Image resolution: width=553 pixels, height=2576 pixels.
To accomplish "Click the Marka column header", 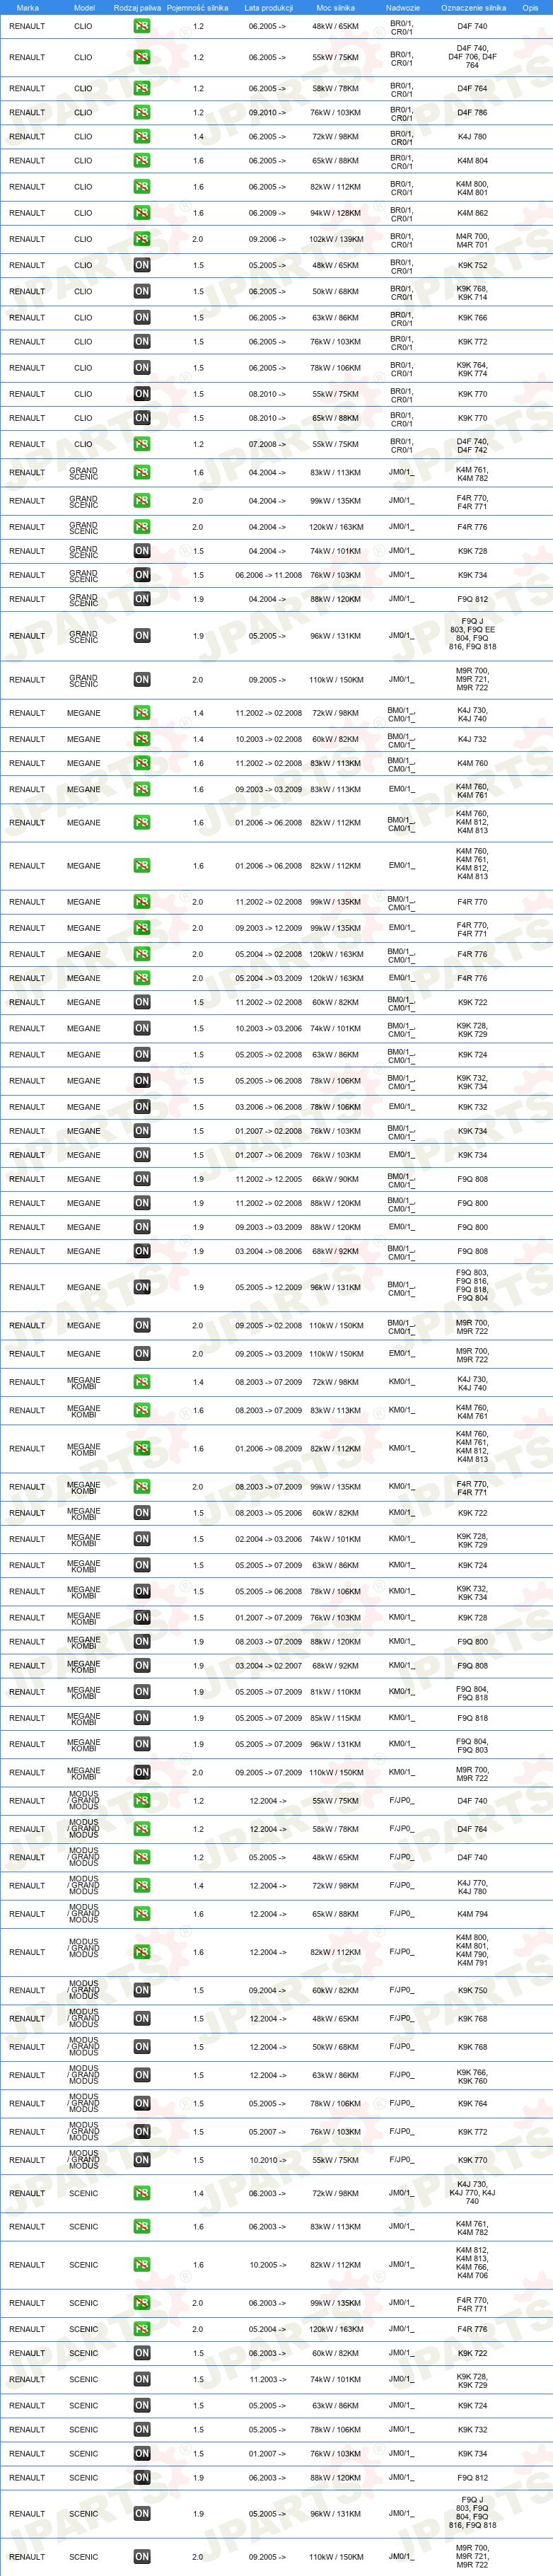I will pyautogui.click(x=28, y=8).
